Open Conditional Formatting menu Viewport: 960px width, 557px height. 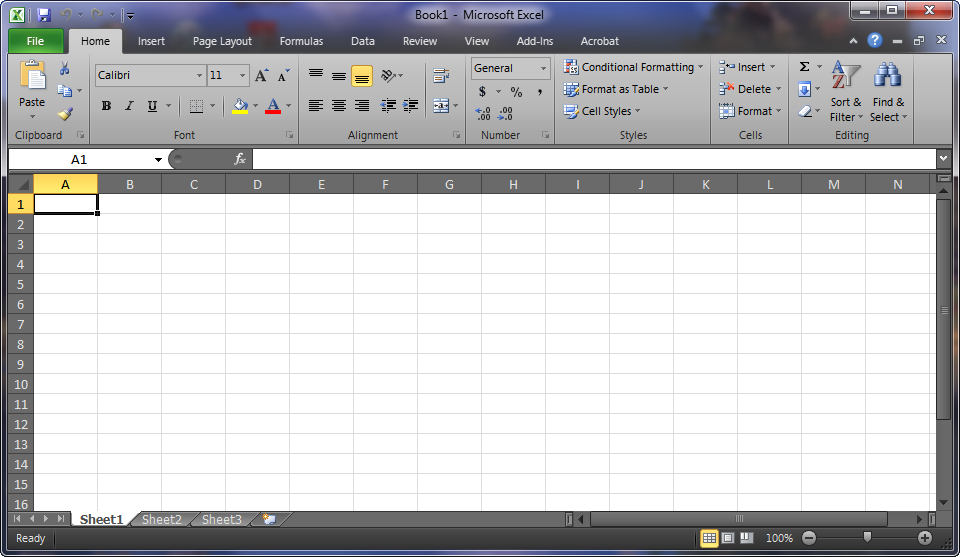point(633,67)
